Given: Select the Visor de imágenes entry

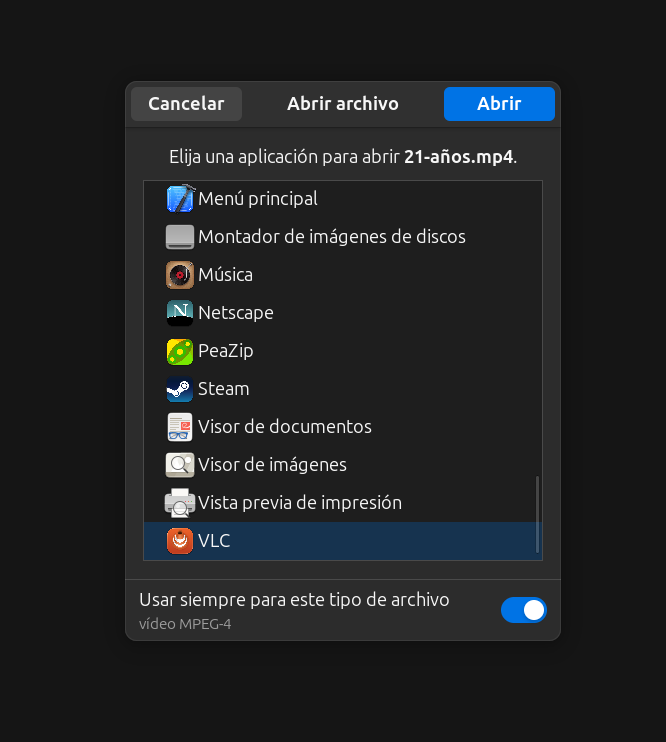Looking at the screenshot, I should [x=272, y=465].
